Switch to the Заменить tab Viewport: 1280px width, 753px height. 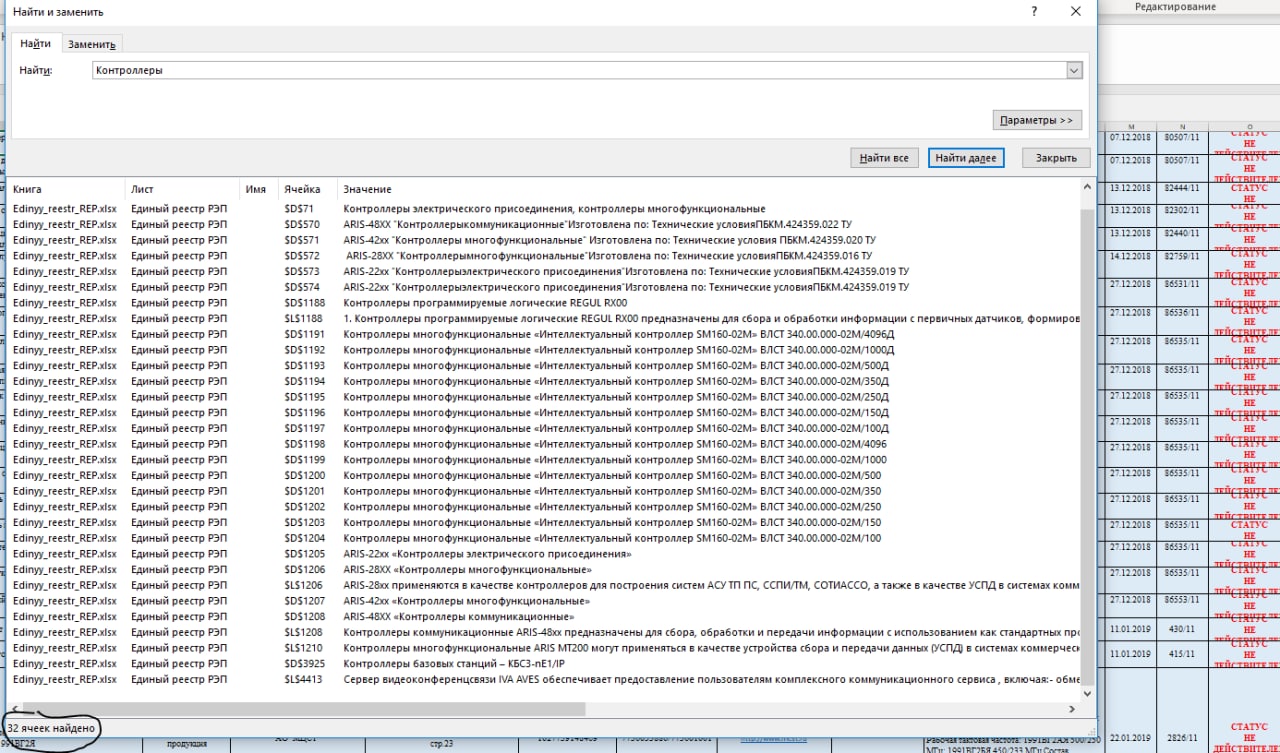92,44
